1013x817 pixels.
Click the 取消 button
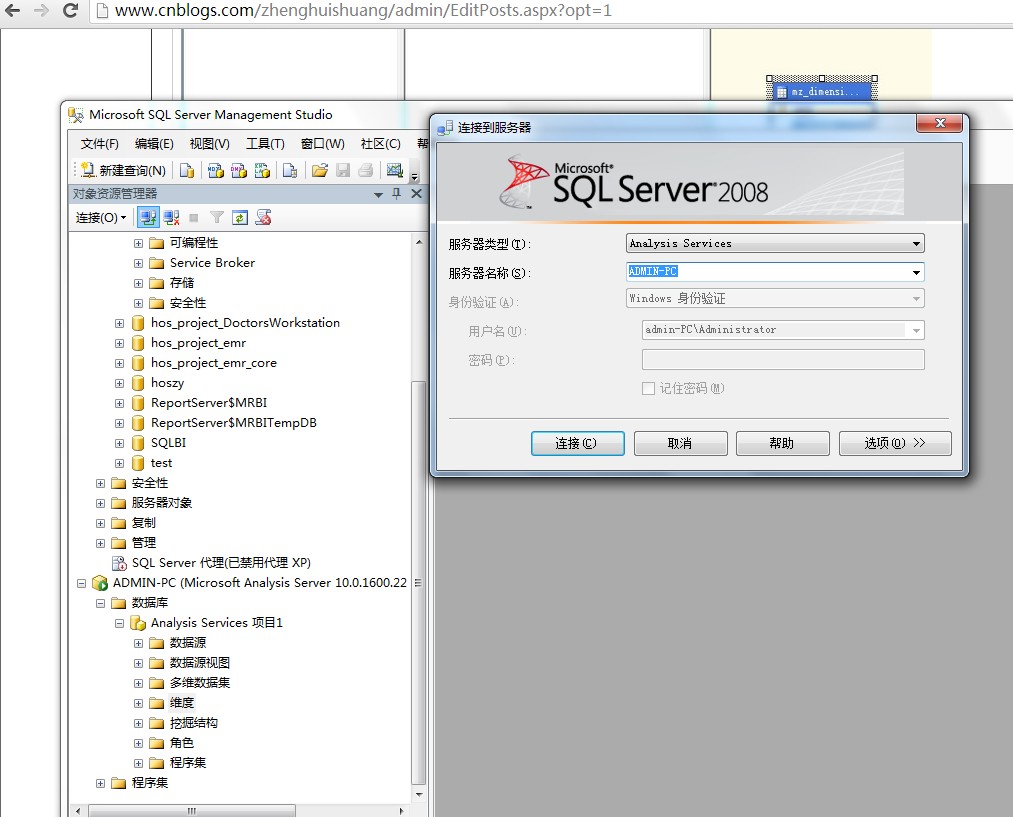[x=680, y=444]
